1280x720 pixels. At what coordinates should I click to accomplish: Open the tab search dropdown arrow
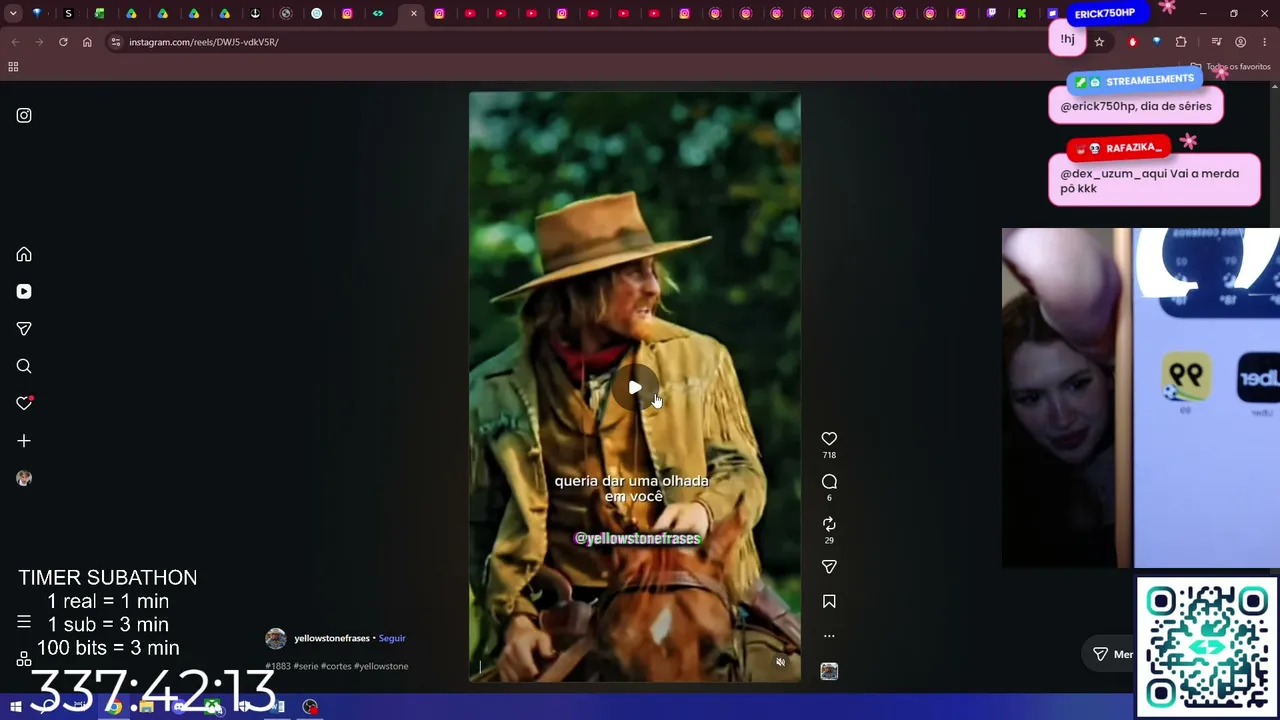coord(13,13)
